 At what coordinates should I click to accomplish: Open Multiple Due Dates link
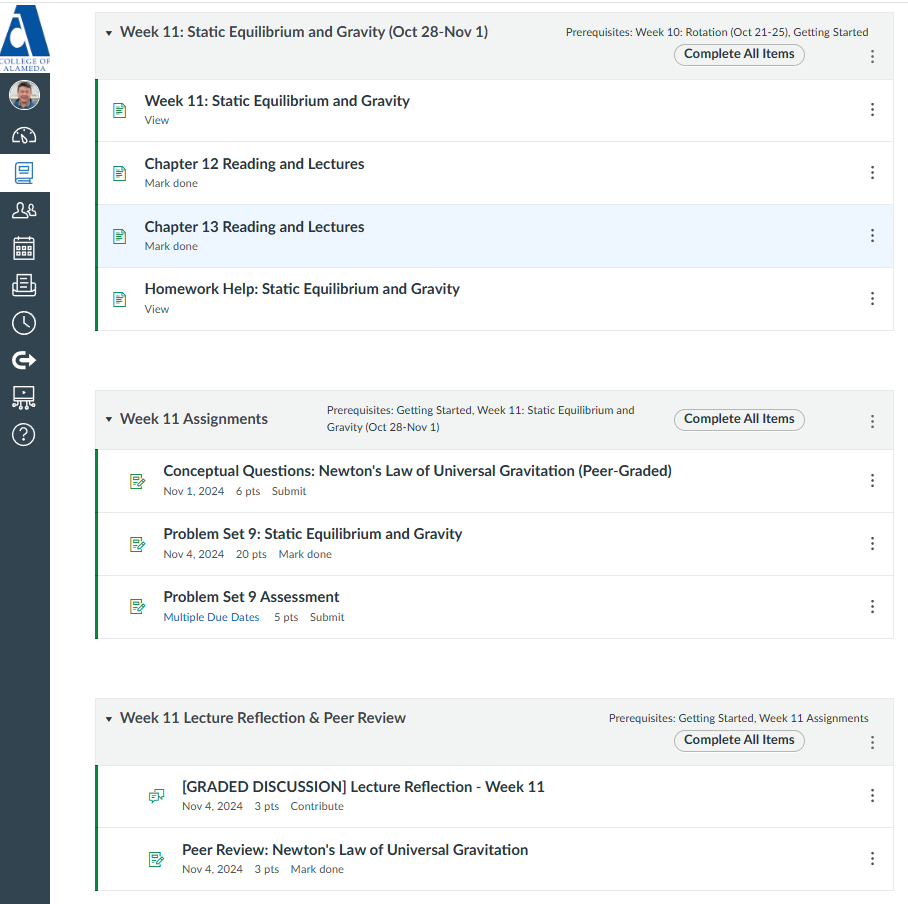[211, 617]
